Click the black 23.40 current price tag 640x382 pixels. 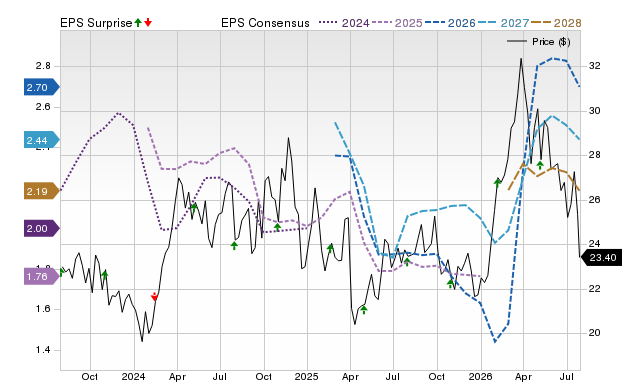(x=601, y=258)
